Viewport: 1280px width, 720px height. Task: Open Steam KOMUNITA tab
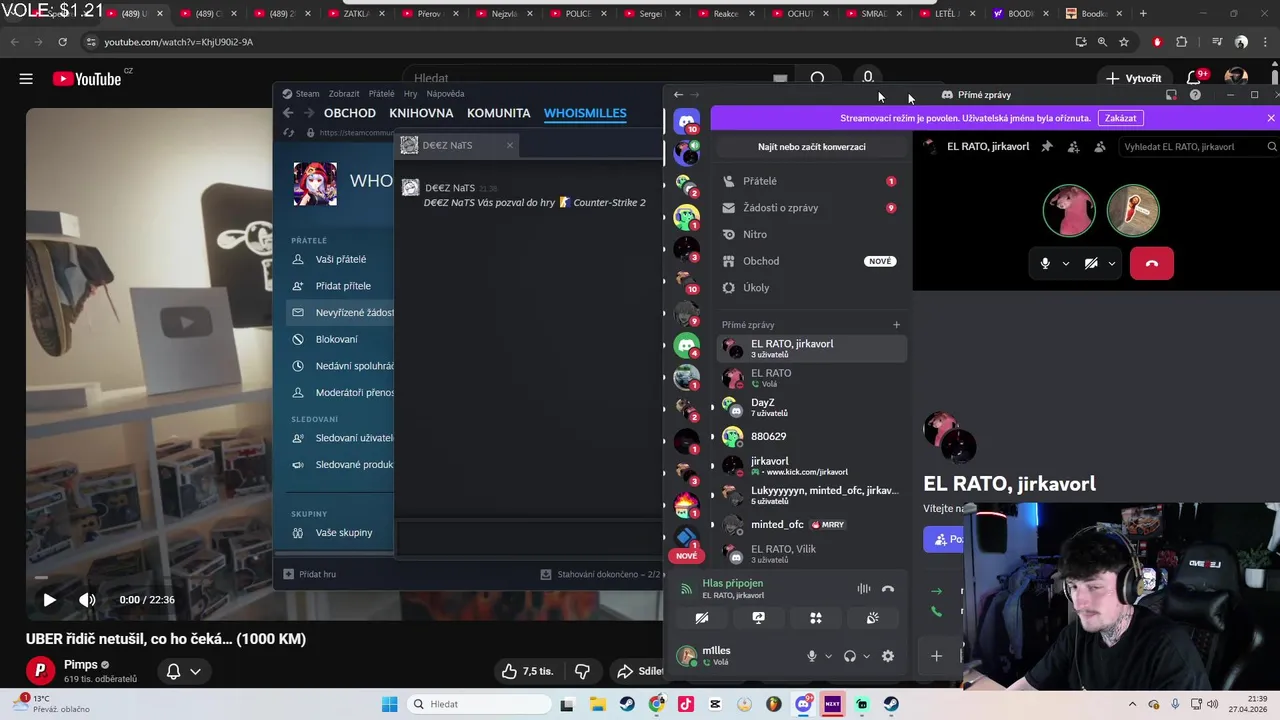[498, 113]
